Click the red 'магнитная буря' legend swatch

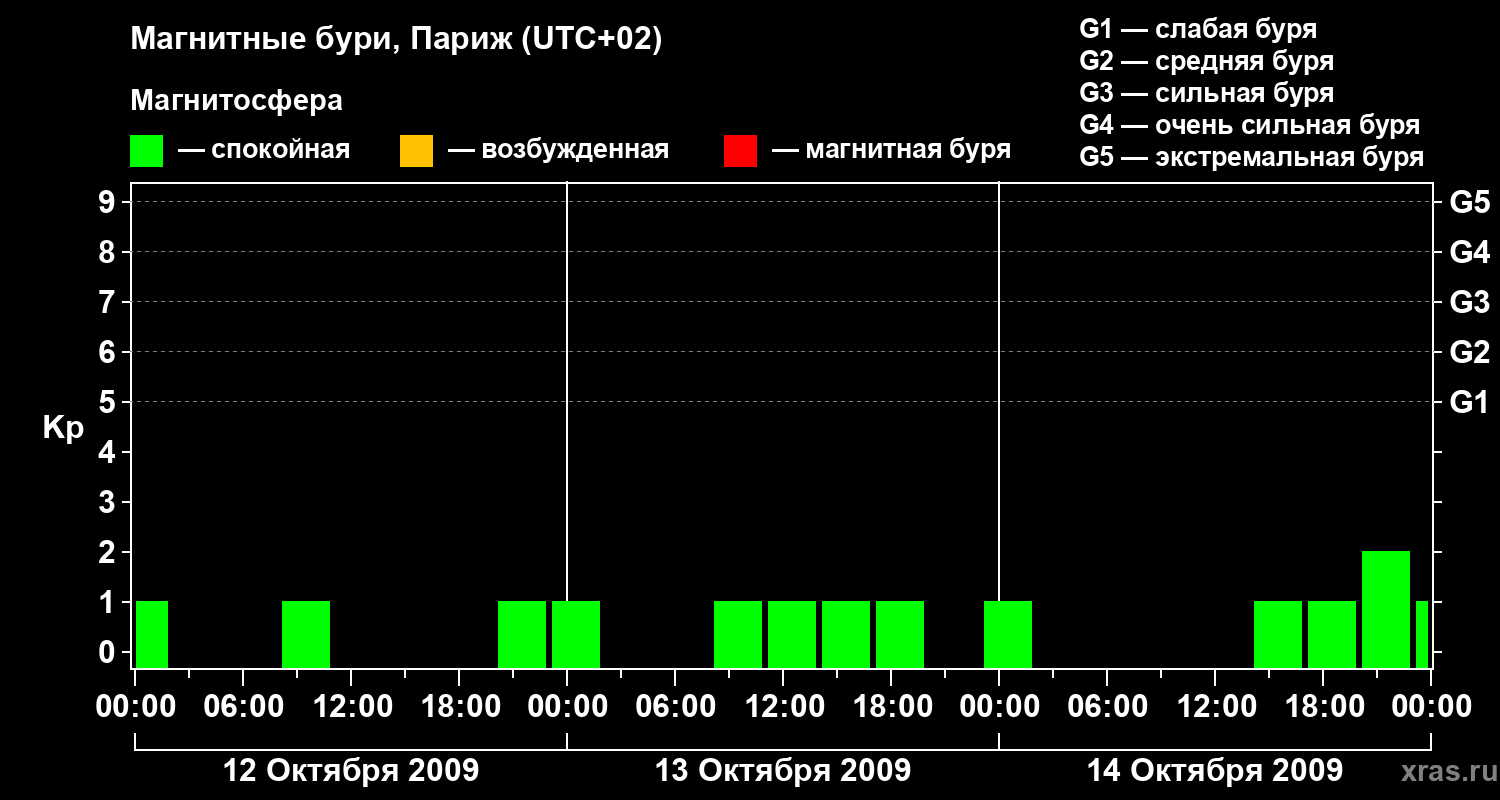pos(740,150)
